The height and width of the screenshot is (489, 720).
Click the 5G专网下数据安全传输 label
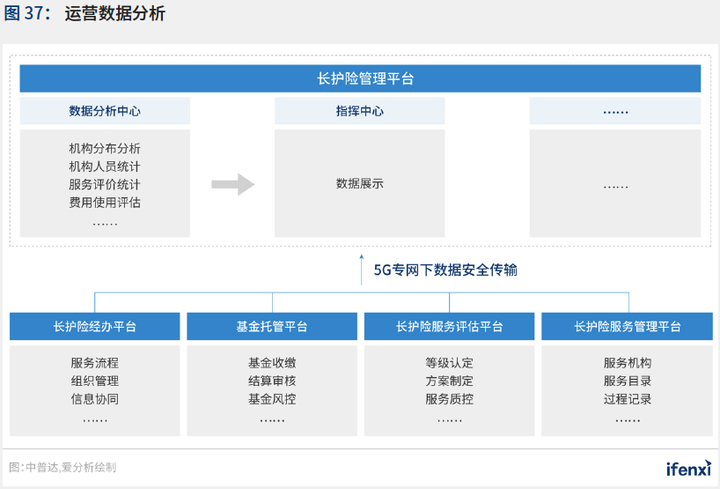point(445,270)
